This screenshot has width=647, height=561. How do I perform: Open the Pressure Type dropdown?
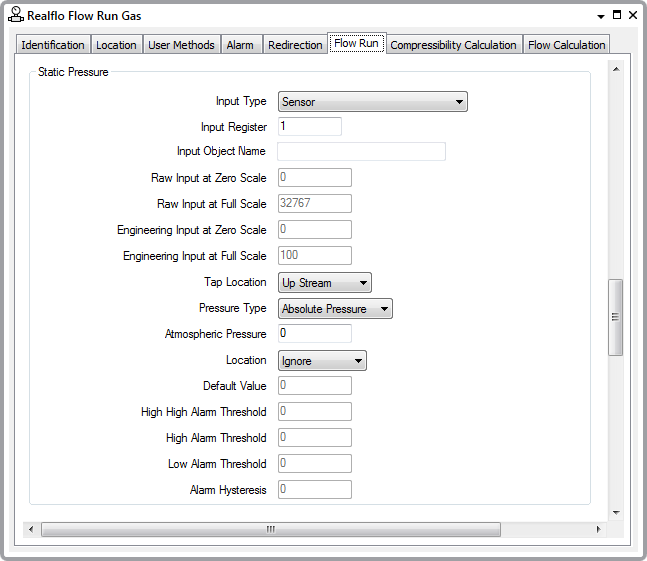(x=335, y=309)
